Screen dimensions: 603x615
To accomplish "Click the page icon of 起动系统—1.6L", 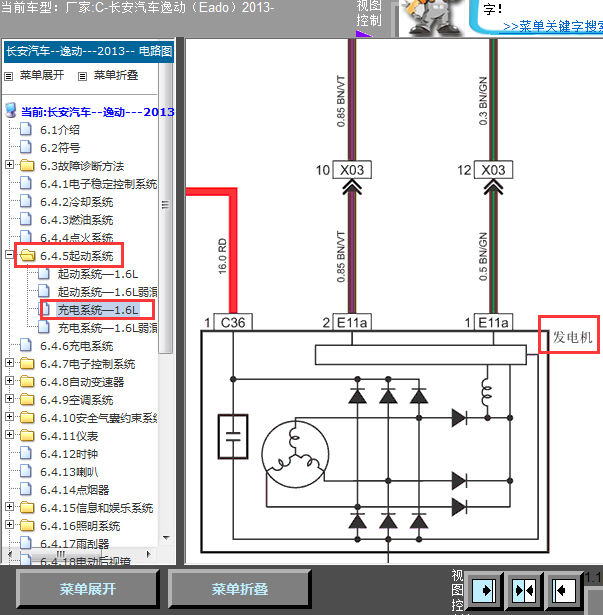I will click(44, 274).
